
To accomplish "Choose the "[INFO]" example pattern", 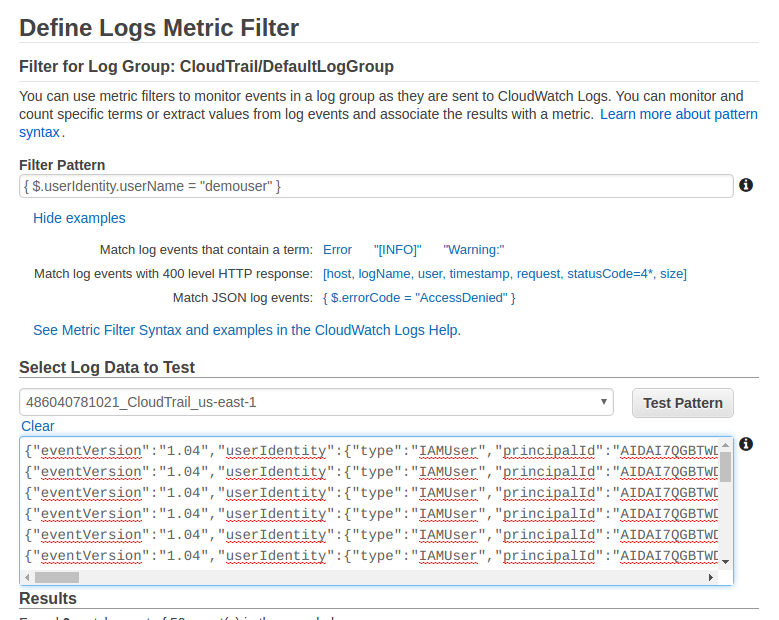I will click(397, 249).
